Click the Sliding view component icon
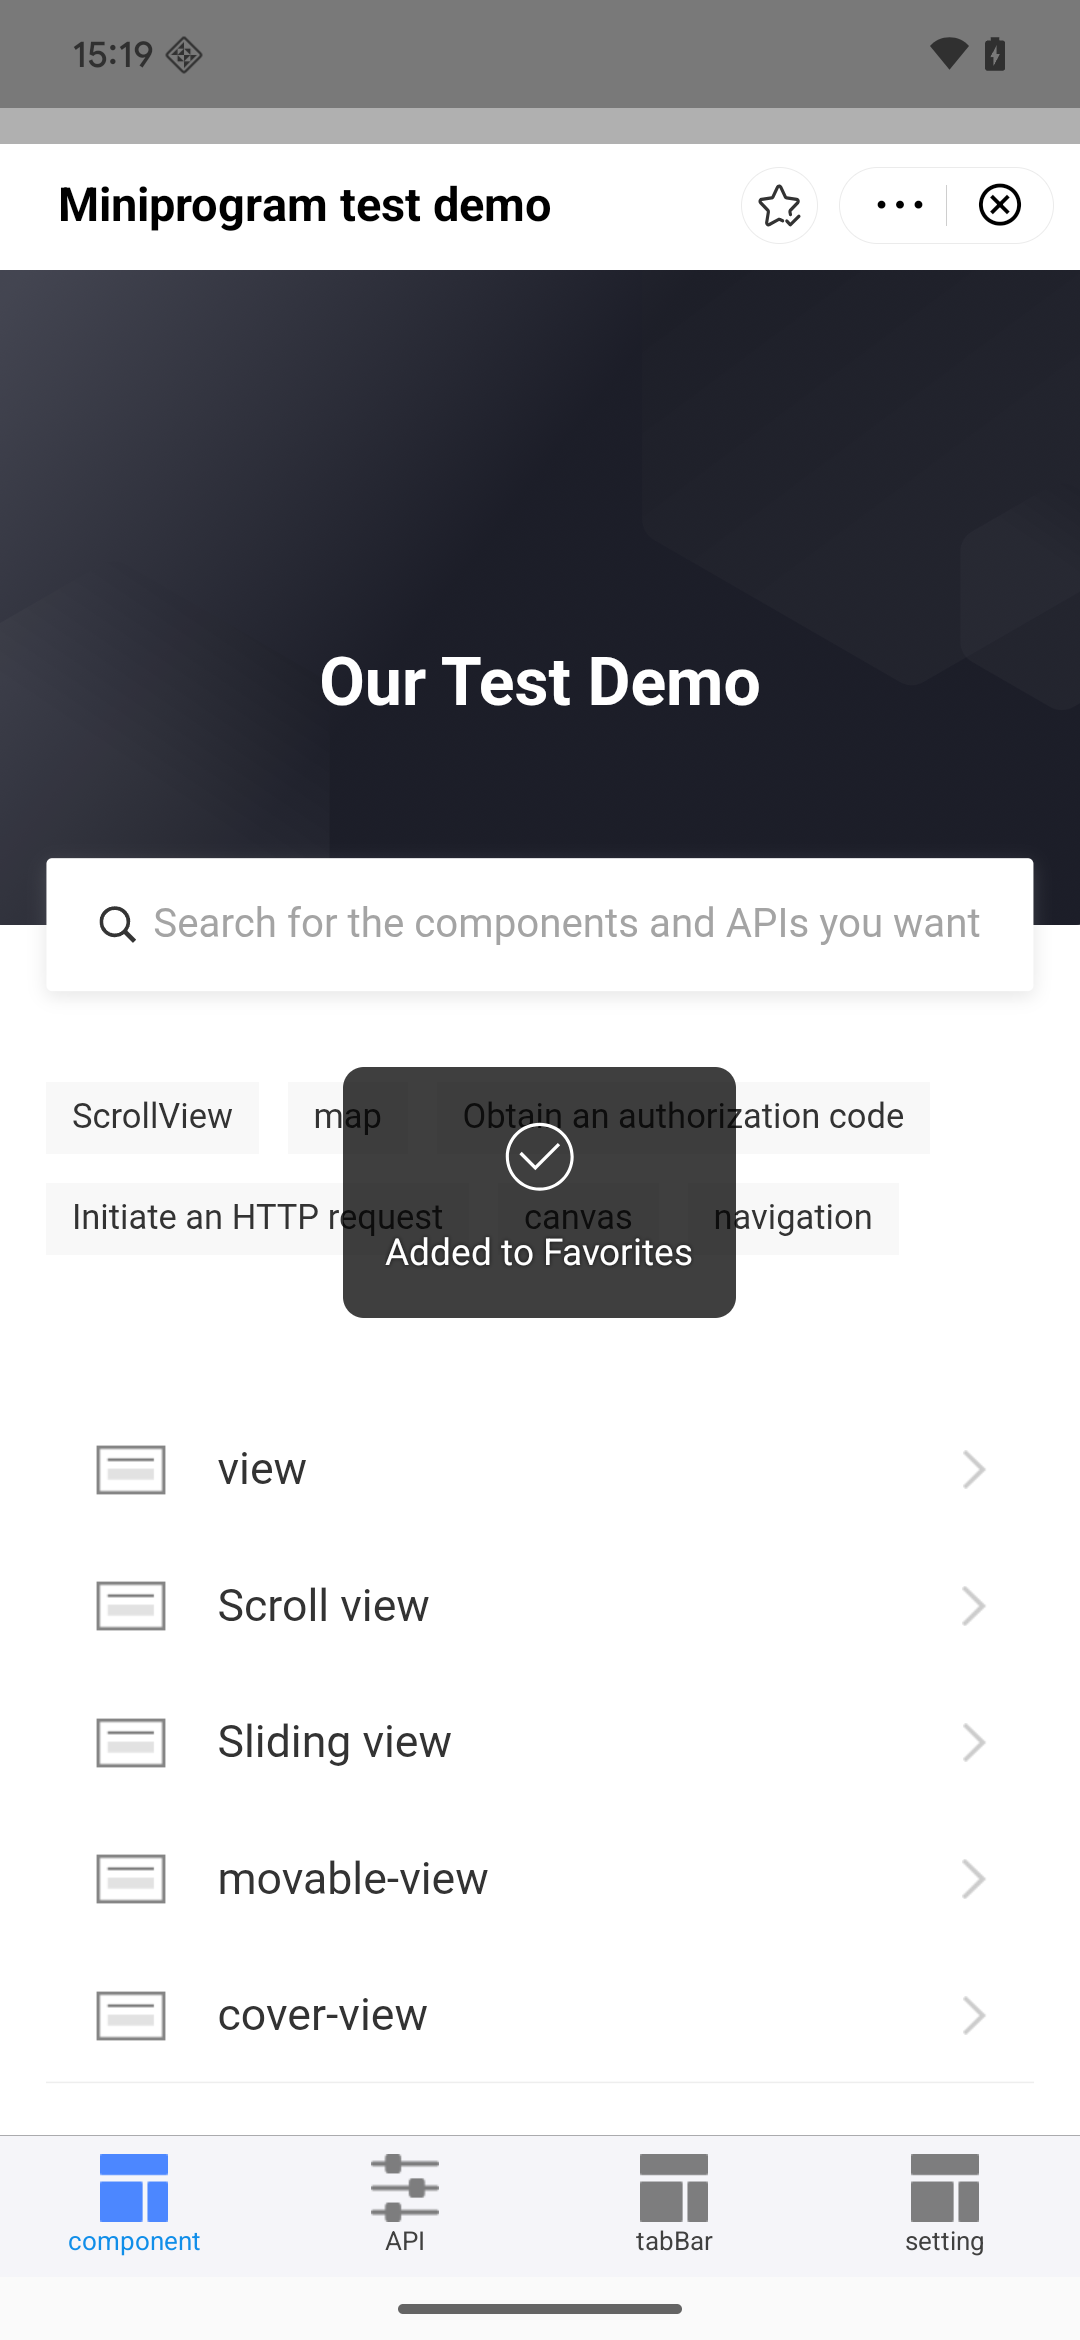 [131, 1743]
